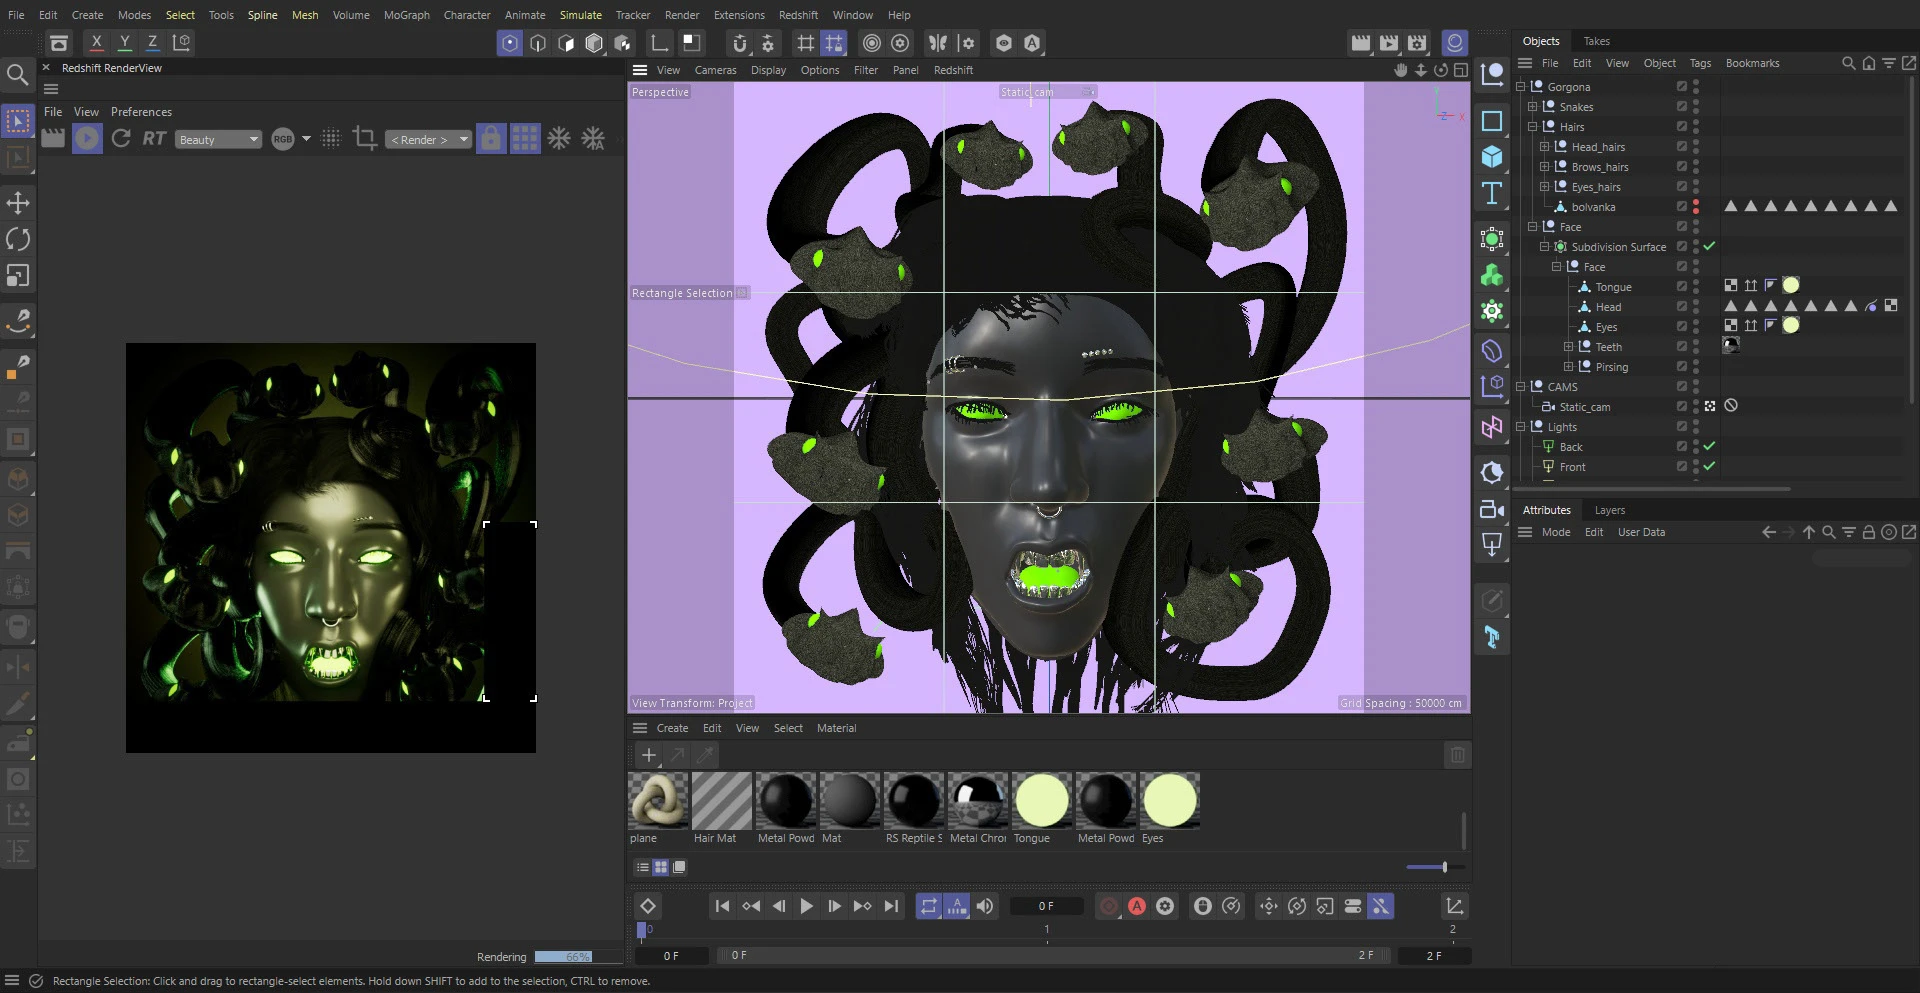Start rendering in the Redshift RenderView
The height and width of the screenshot is (993, 1920).
click(x=87, y=138)
